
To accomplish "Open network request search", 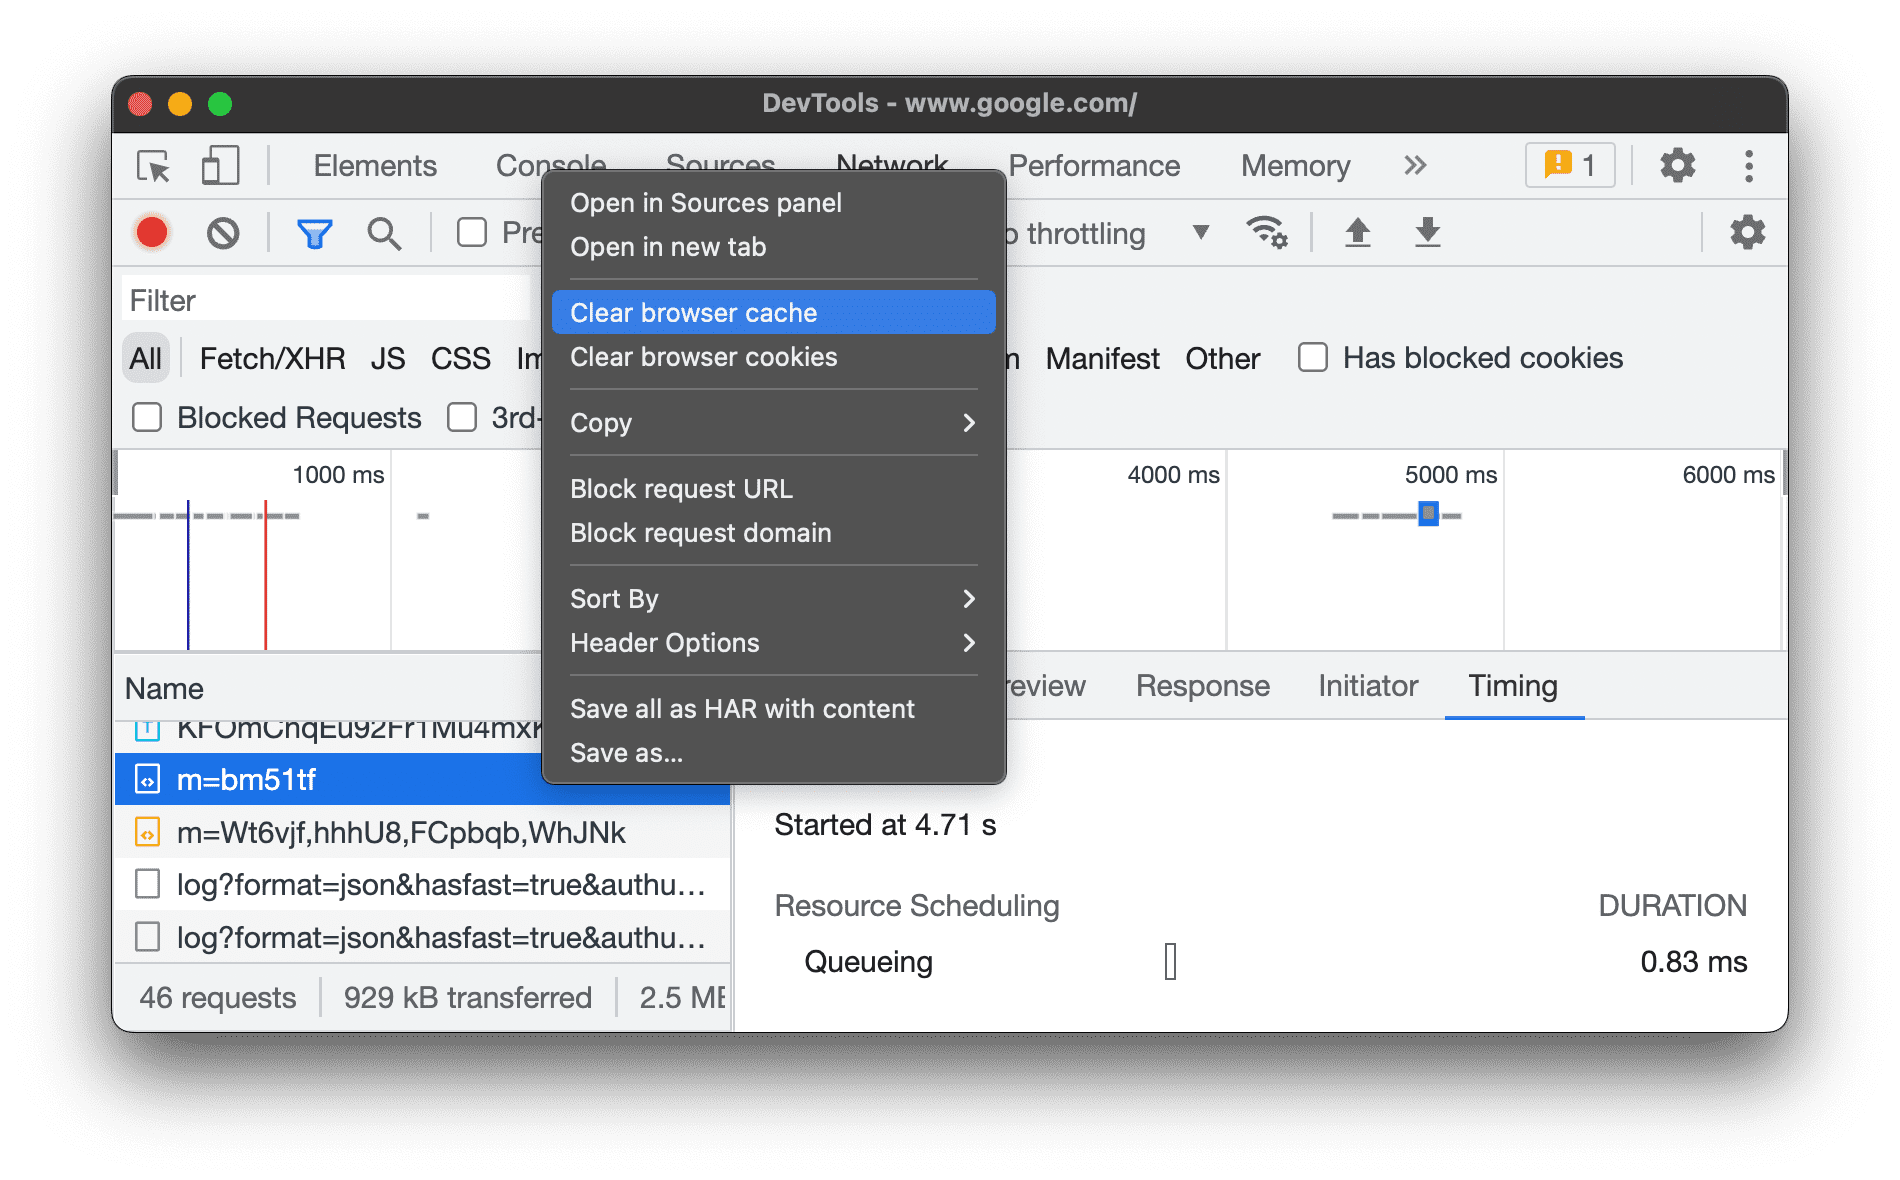I will 384,232.
